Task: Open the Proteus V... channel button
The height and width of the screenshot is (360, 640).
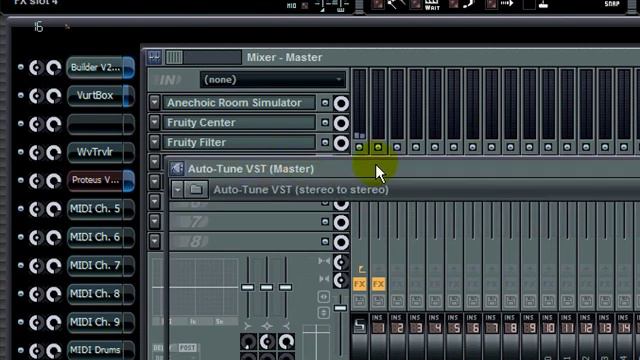Action: [x=100, y=180]
